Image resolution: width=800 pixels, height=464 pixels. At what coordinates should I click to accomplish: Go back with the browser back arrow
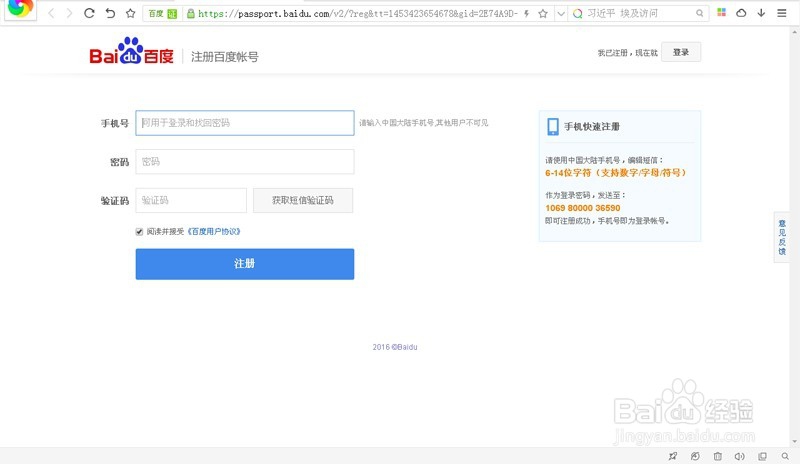click(x=51, y=13)
